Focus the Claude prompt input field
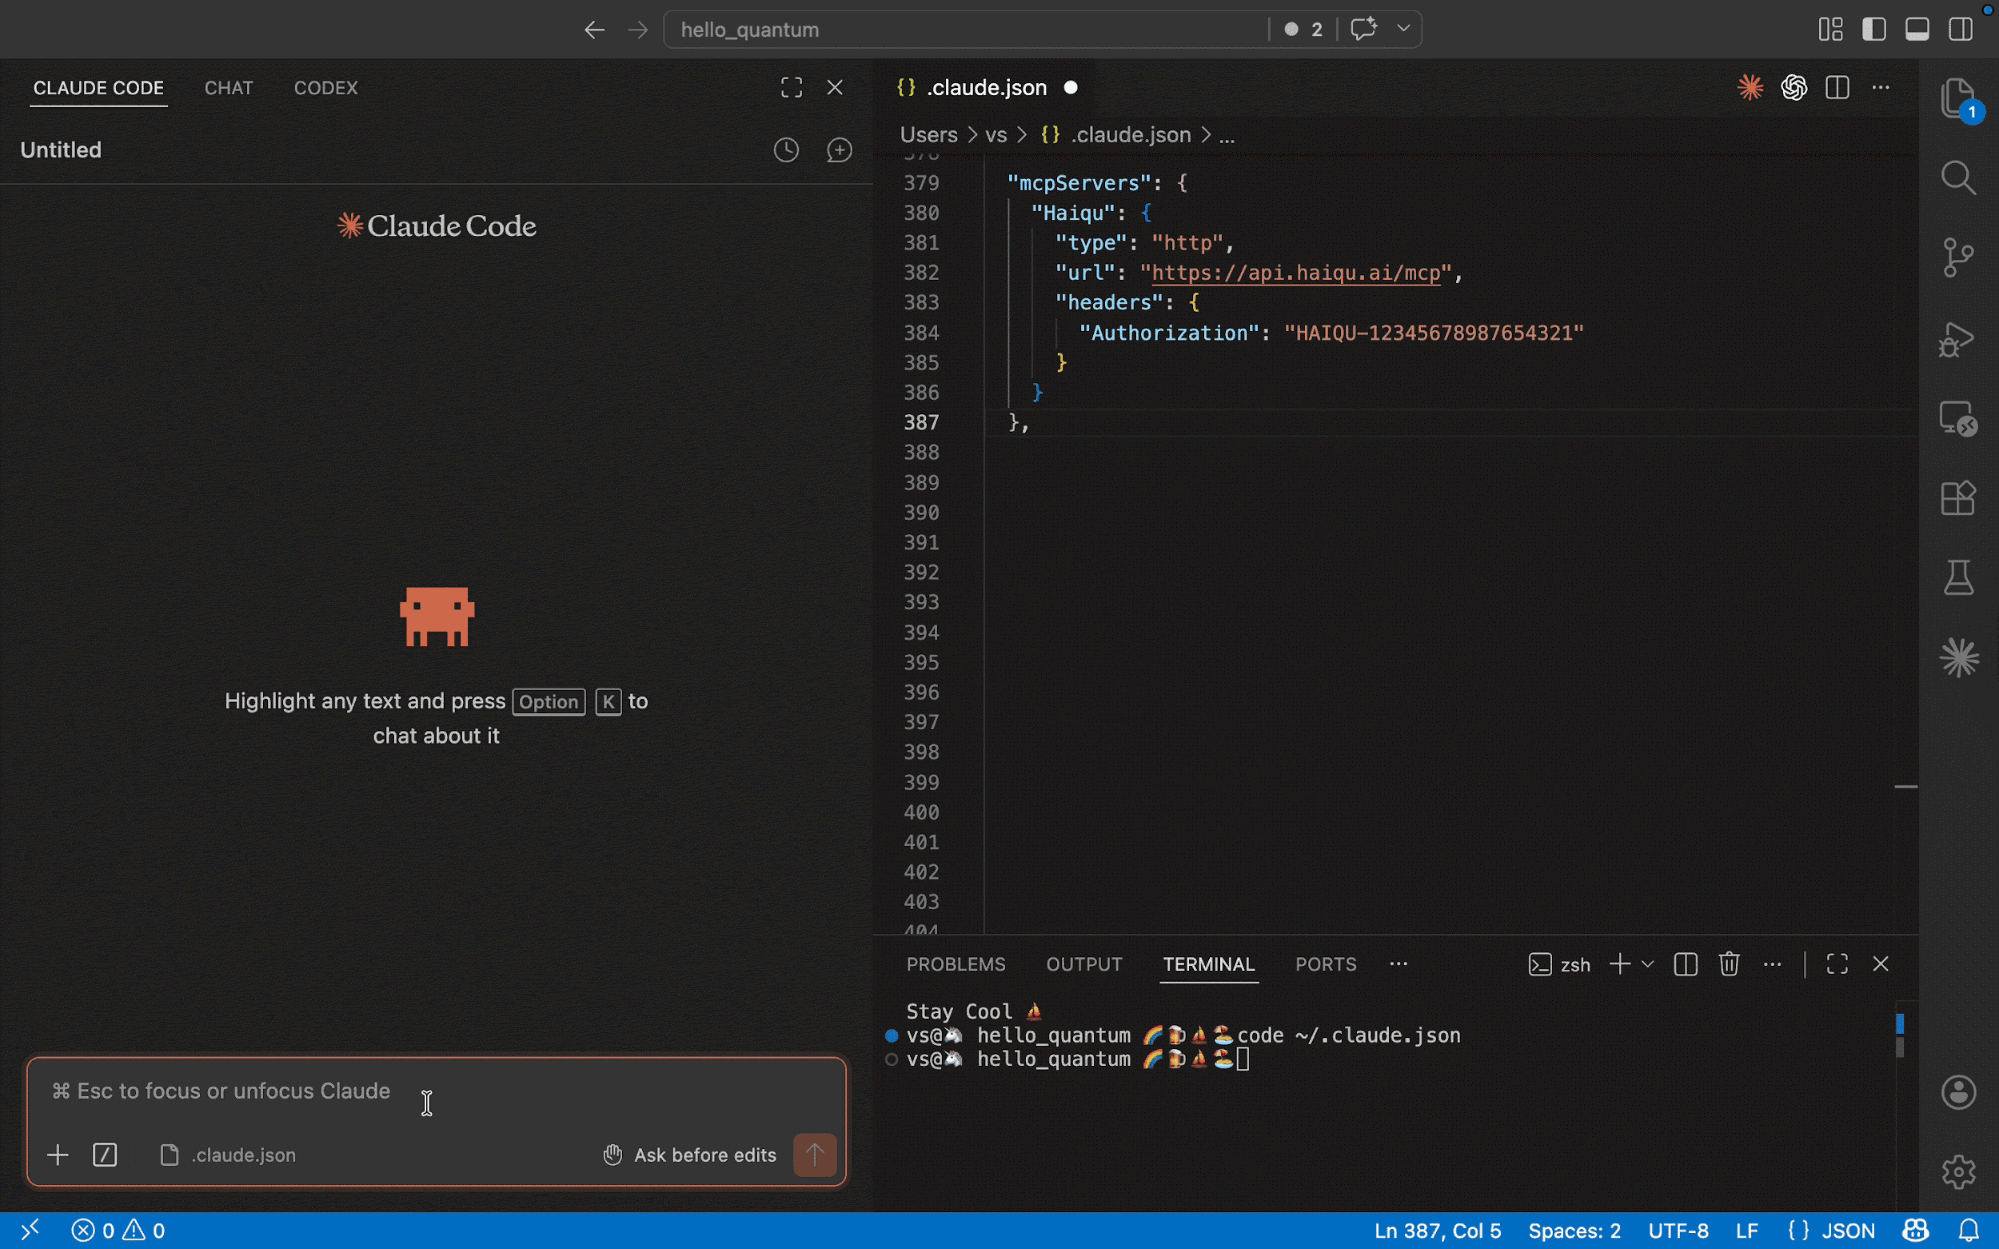The height and width of the screenshot is (1249, 1999). (436, 1091)
